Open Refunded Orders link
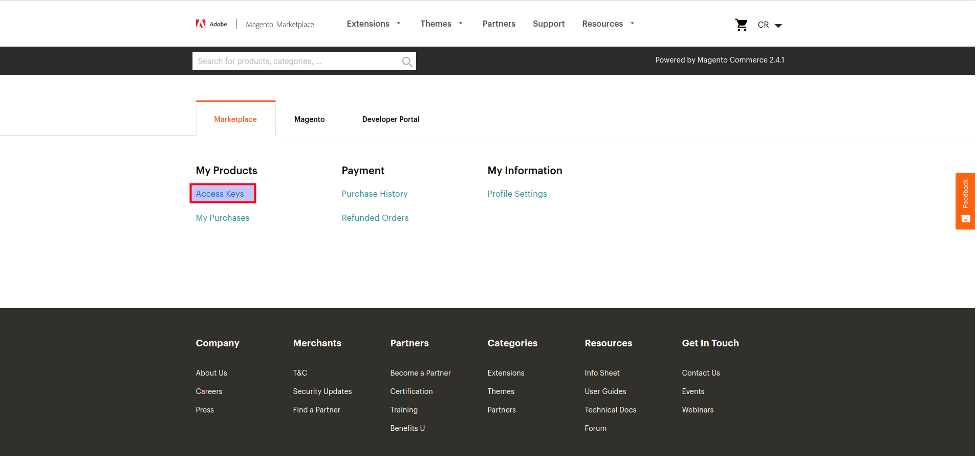The width and height of the screenshot is (977, 456). pos(375,218)
